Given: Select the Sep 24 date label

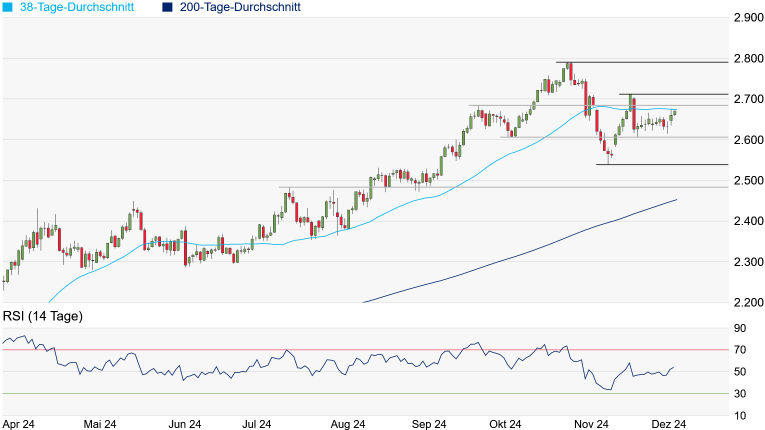Looking at the screenshot, I should [x=428, y=423].
